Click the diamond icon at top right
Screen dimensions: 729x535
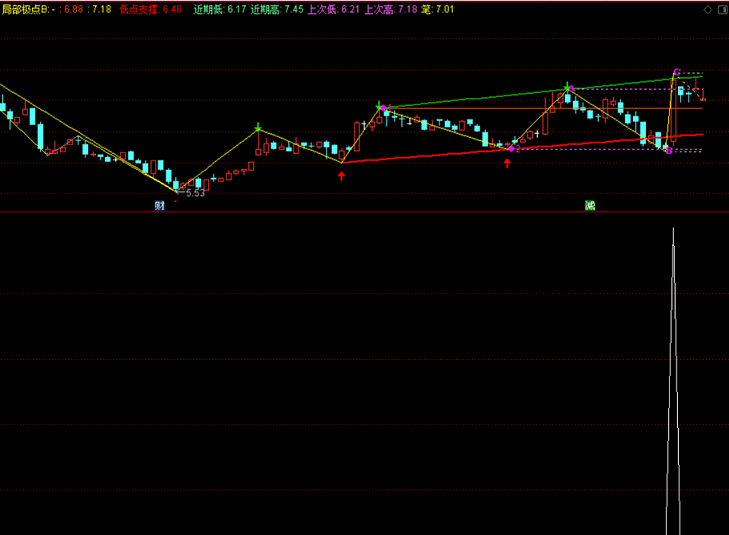point(708,10)
